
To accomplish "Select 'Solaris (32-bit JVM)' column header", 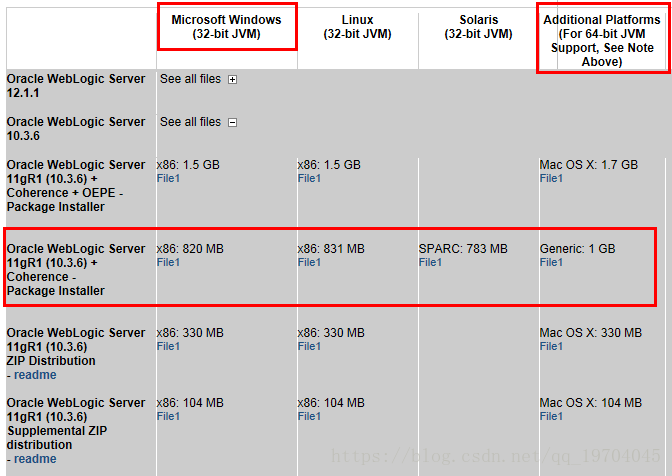I will tap(478, 27).
